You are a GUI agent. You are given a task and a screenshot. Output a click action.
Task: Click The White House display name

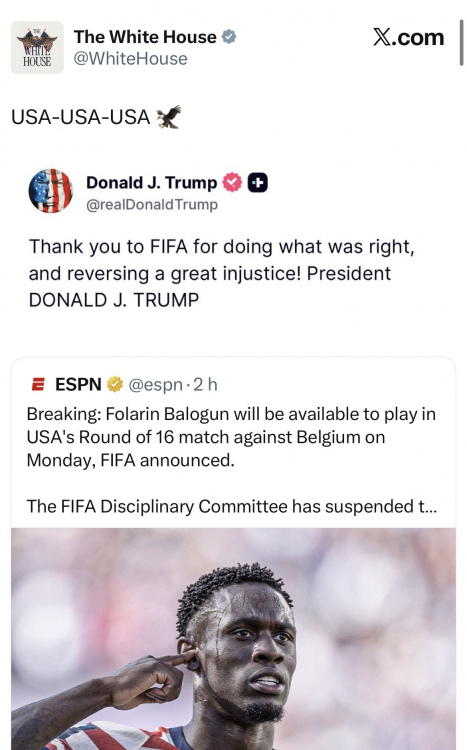click(145, 37)
